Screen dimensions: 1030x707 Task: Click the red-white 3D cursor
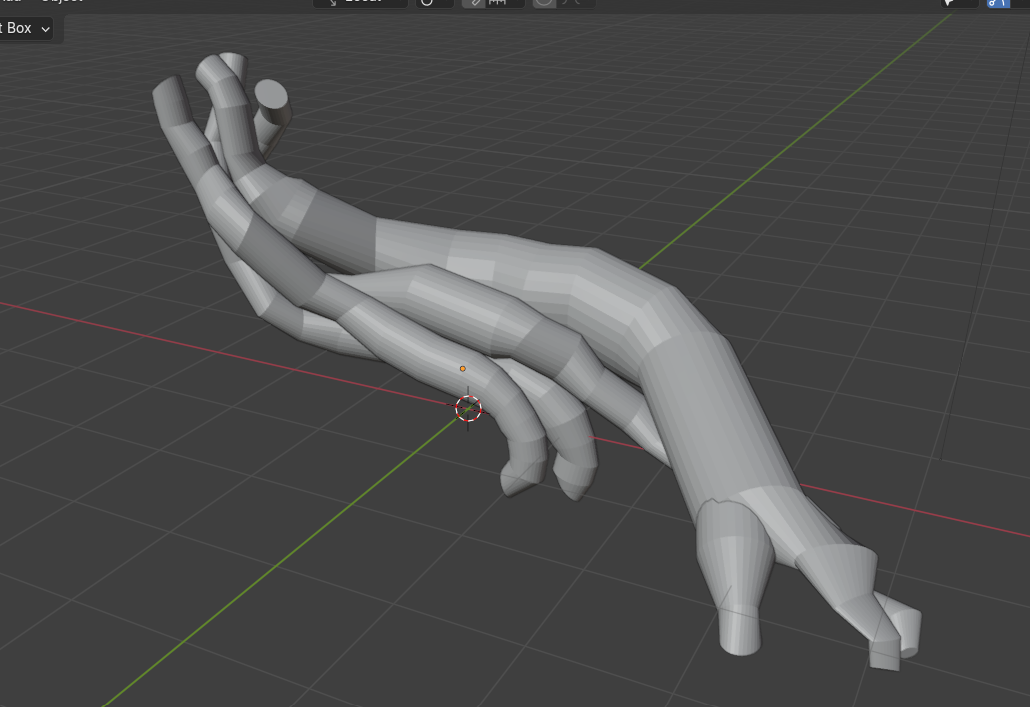click(x=468, y=409)
